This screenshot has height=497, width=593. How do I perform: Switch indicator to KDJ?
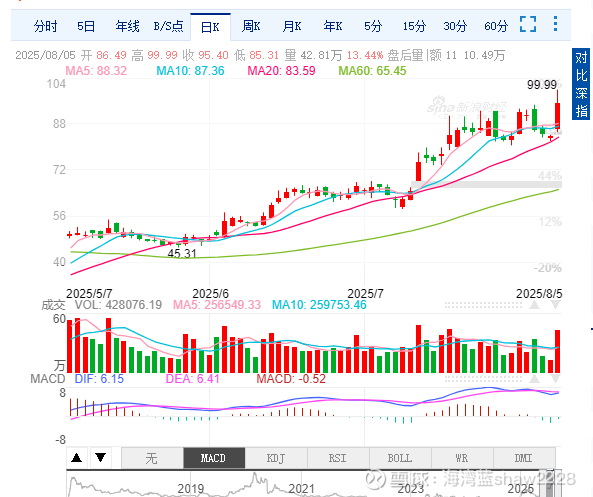click(x=276, y=458)
